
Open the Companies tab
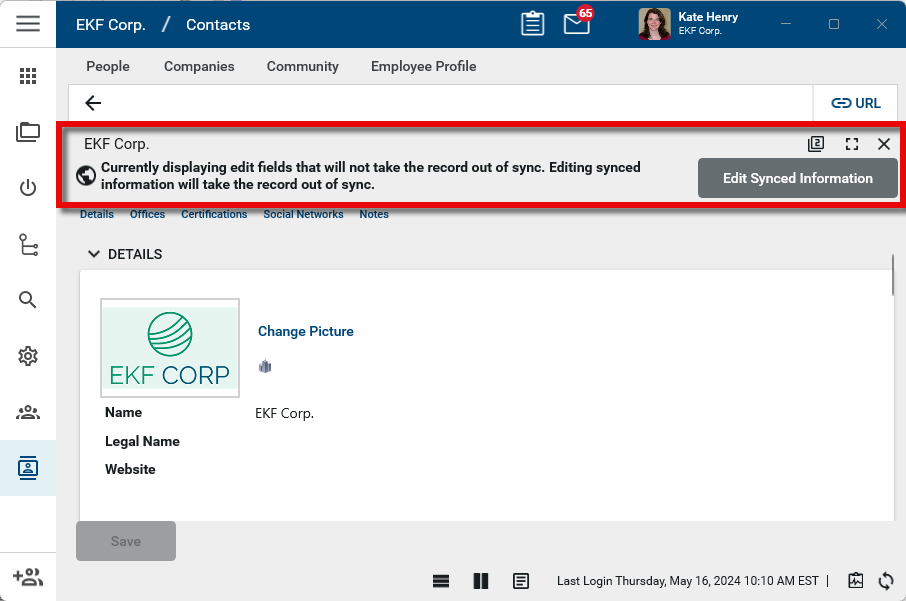click(199, 66)
